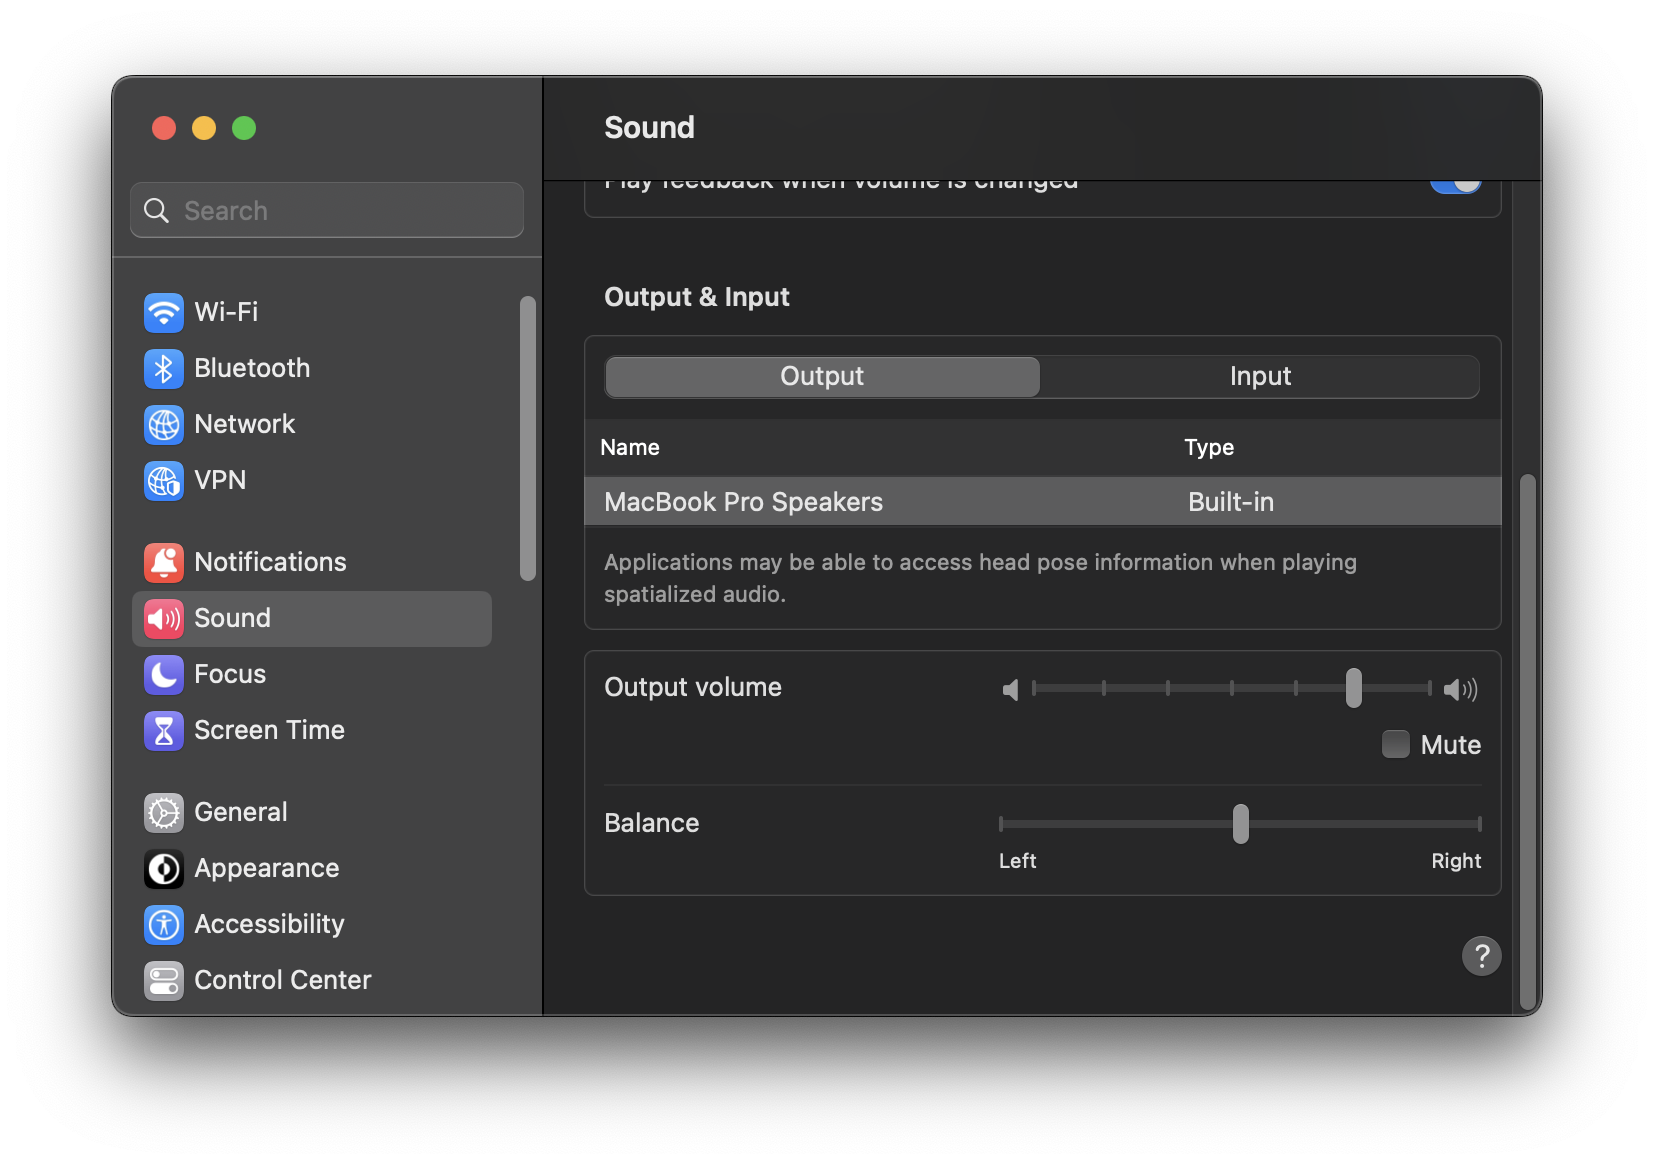The image size is (1654, 1164).
Task: Select the Network globe icon
Action: pyautogui.click(x=164, y=424)
